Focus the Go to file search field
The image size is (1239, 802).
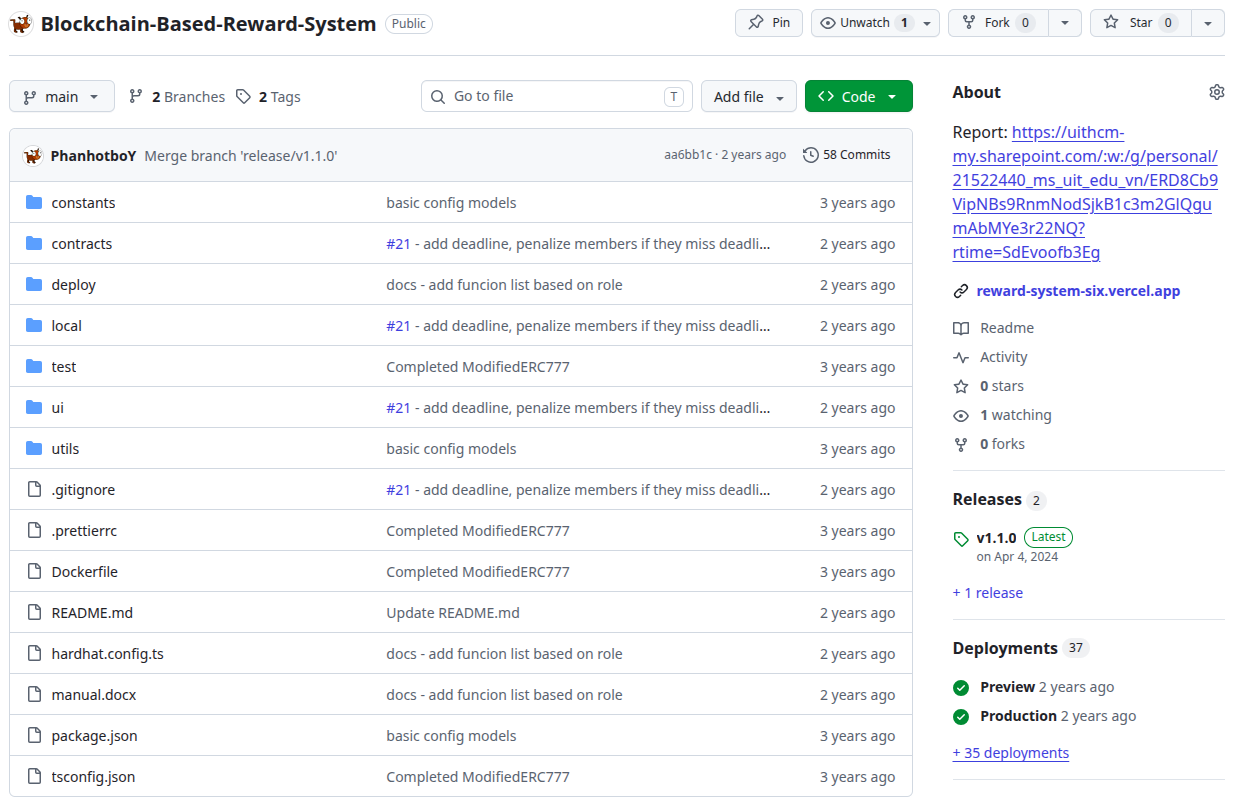click(557, 97)
